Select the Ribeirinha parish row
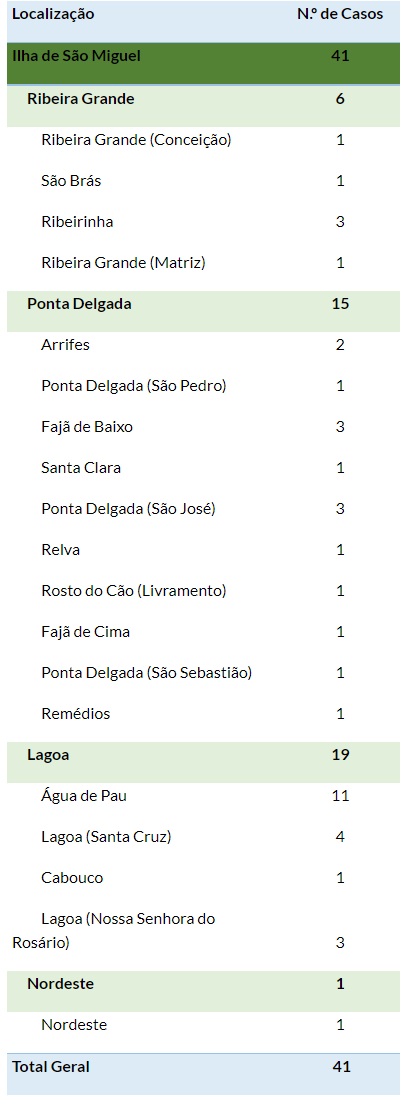 pos(204,222)
